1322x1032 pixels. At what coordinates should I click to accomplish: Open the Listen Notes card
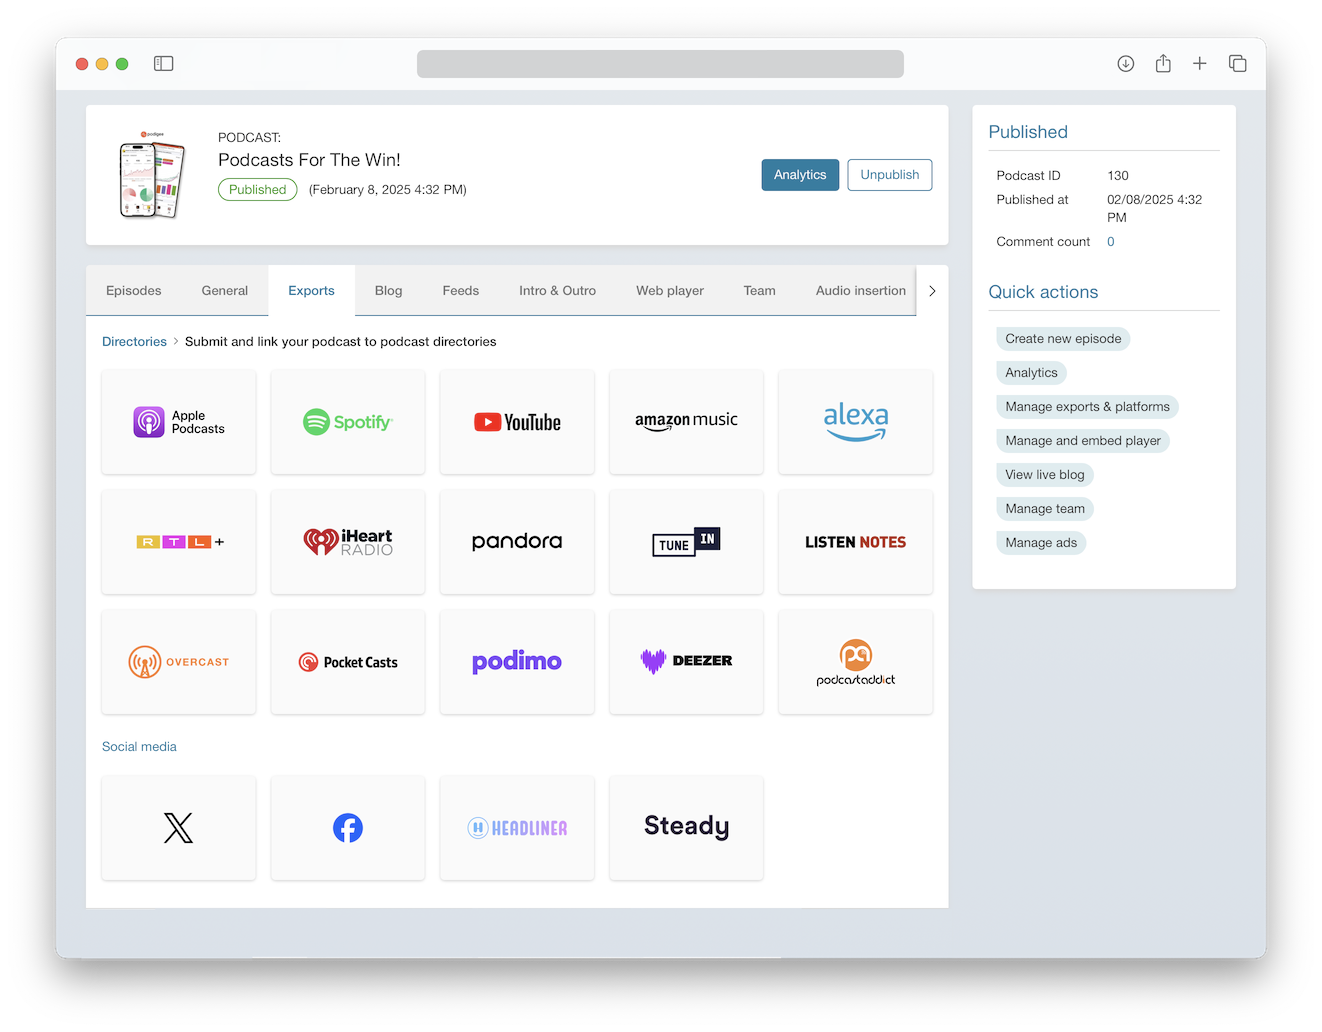(856, 542)
